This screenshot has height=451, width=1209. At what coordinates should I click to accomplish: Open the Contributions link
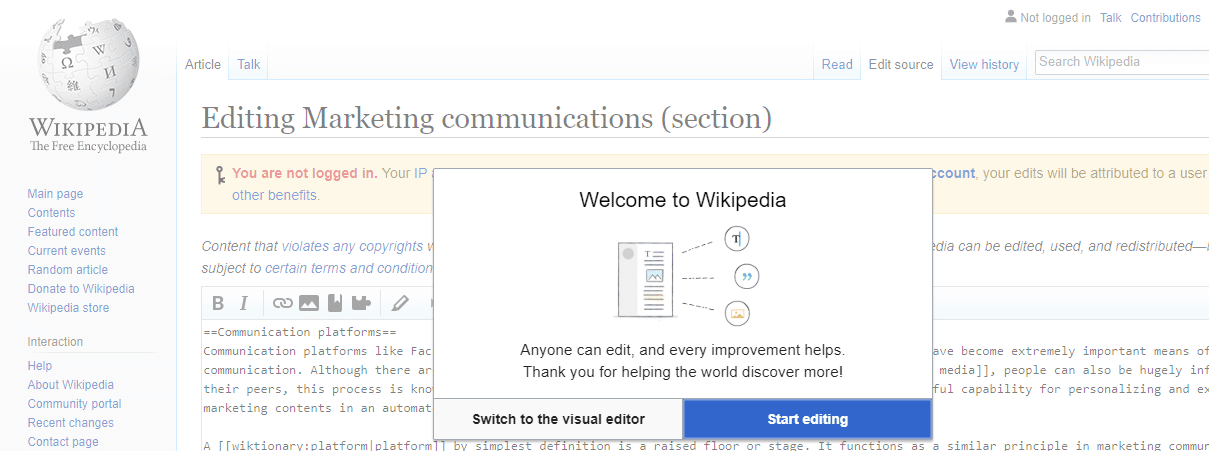[x=1166, y=17]
